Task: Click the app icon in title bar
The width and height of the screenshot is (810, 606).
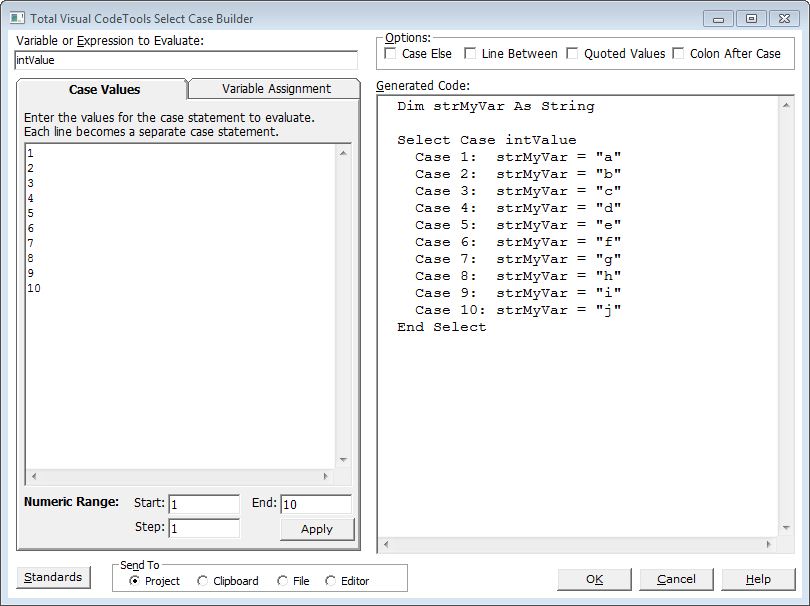Action: click(17, 18)
